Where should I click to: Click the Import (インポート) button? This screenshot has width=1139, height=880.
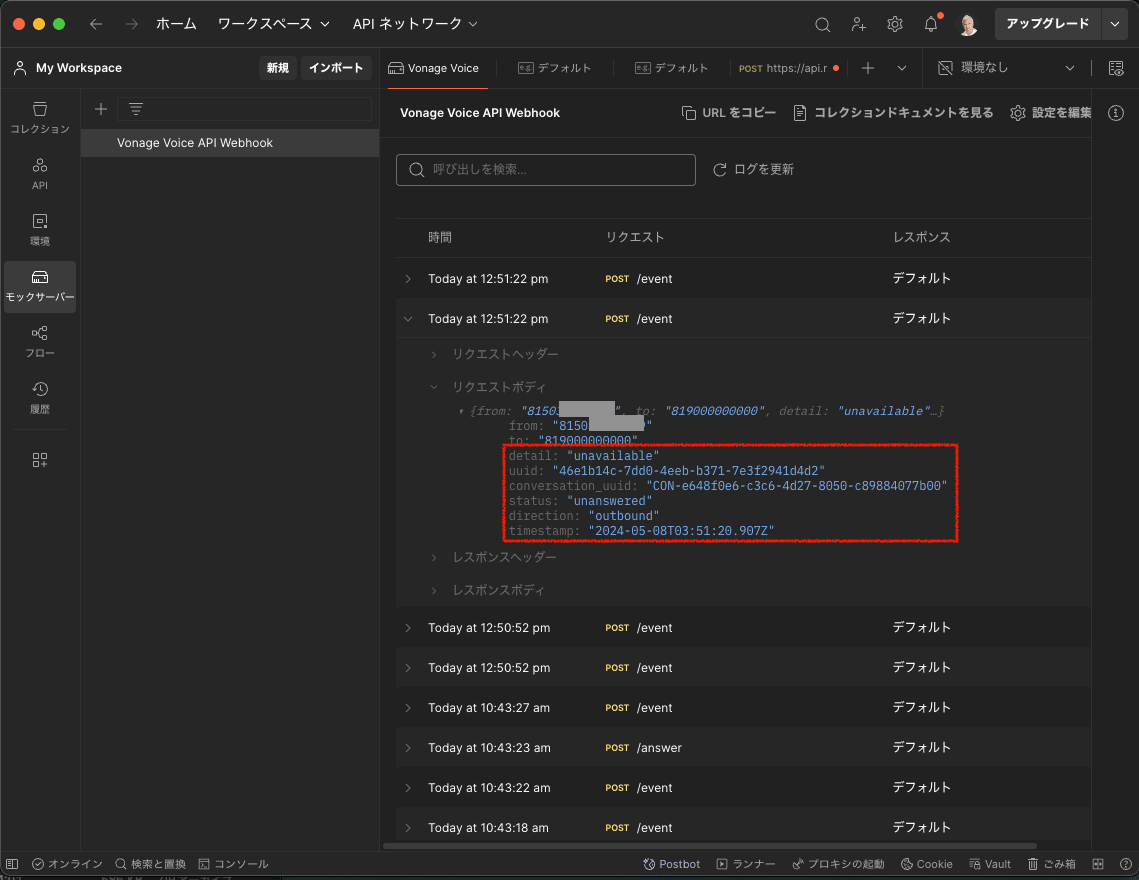click(336, 68)
